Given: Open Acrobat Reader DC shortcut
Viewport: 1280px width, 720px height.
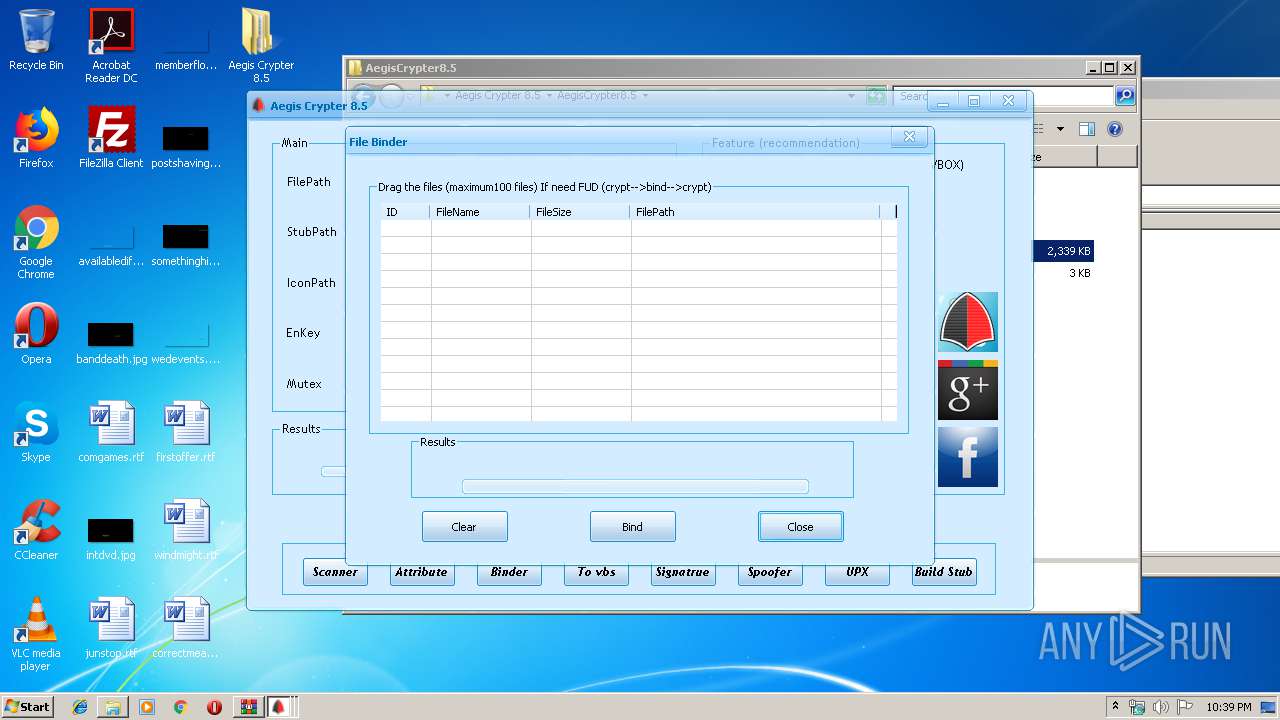Looking at the screenshot, I should tap(111, 46).
